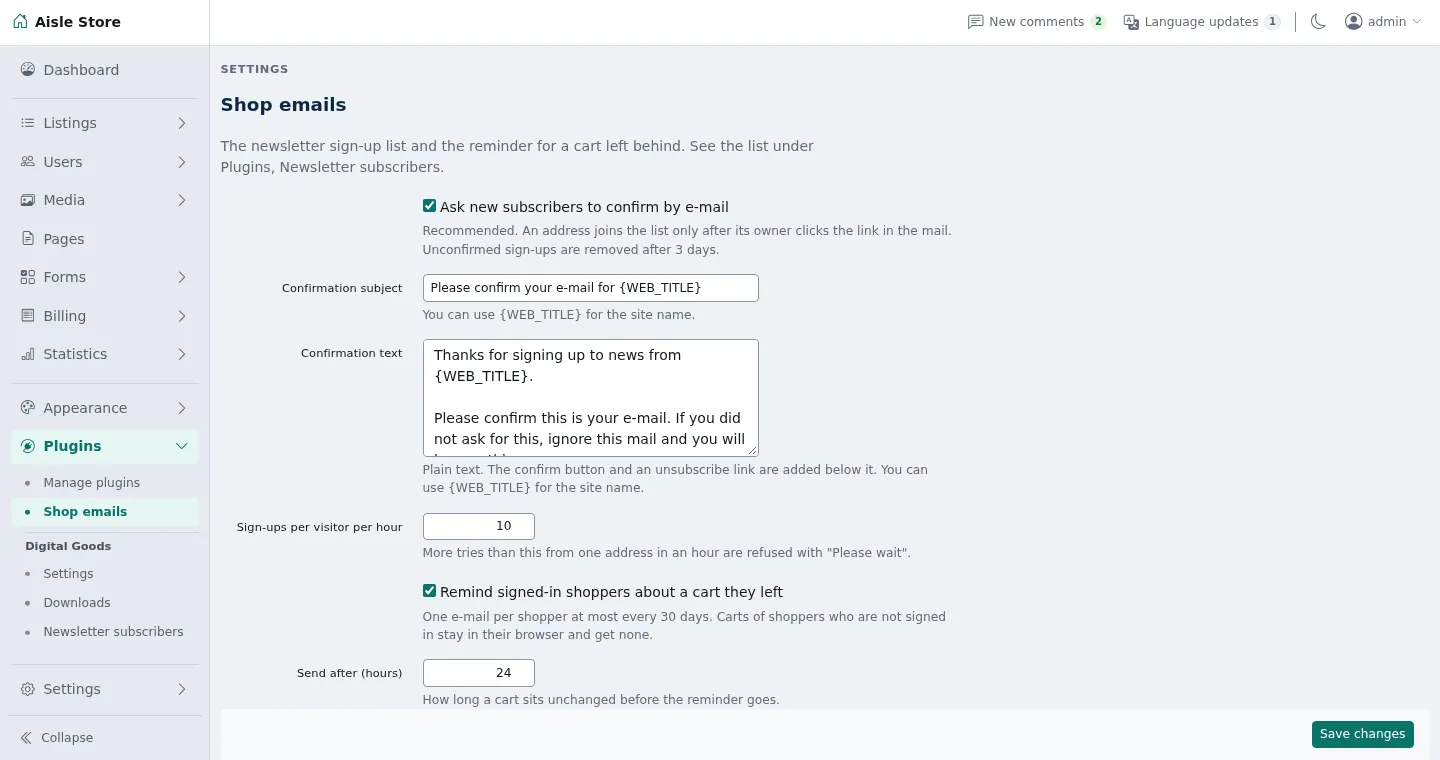This screenshot has width=1440, height=760.
Task: Click the Save changes button
Action: (x=1362, y=734)
